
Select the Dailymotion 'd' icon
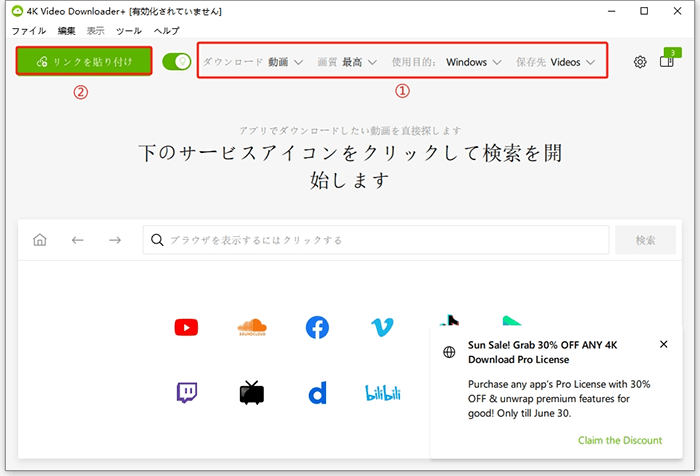pyautogui.click(x=317, y=393)
